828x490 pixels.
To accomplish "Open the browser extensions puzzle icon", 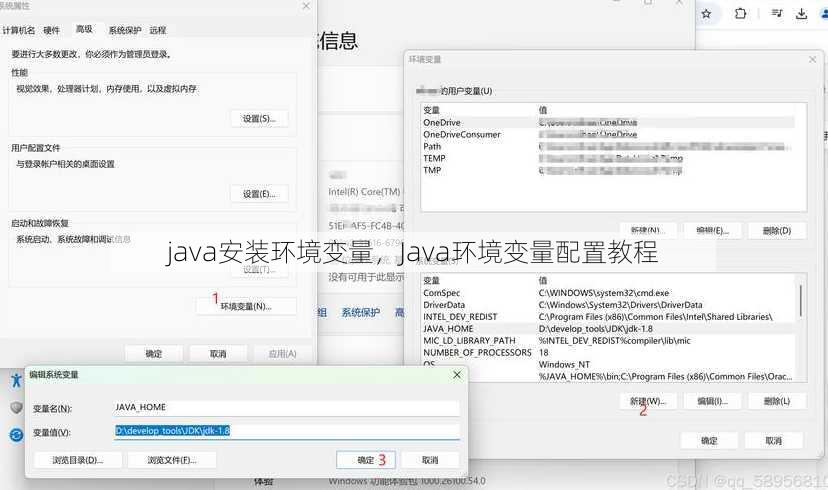I will [740, 14].
